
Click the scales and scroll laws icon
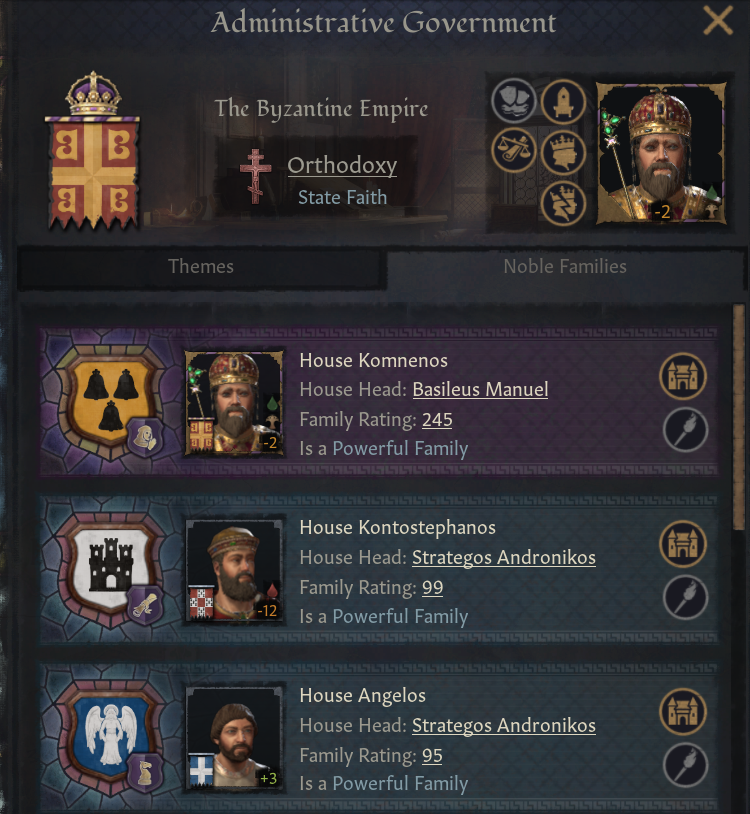(x=513, y=153)
